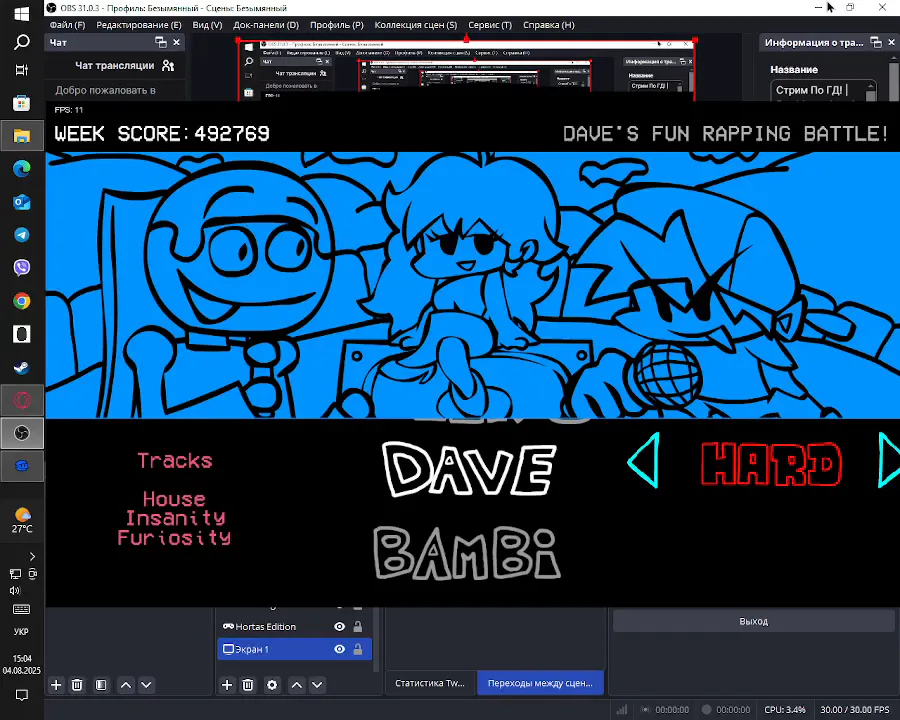The width and height of the screenshot is (900, 720).
Task: Open Steam from taskbar
Action: coord(22,367)
